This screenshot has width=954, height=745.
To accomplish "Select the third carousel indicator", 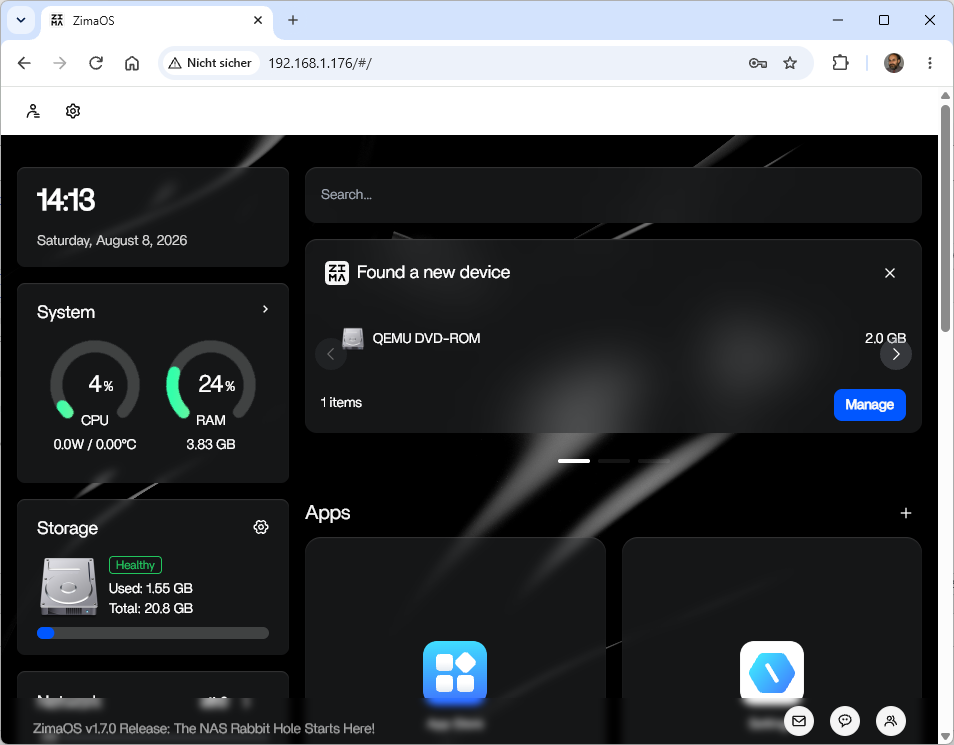I will pos(654,461).
